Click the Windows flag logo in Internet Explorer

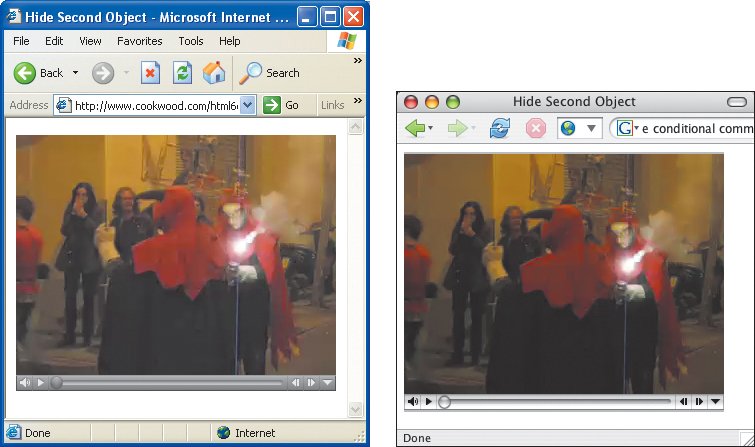(347, 41)
